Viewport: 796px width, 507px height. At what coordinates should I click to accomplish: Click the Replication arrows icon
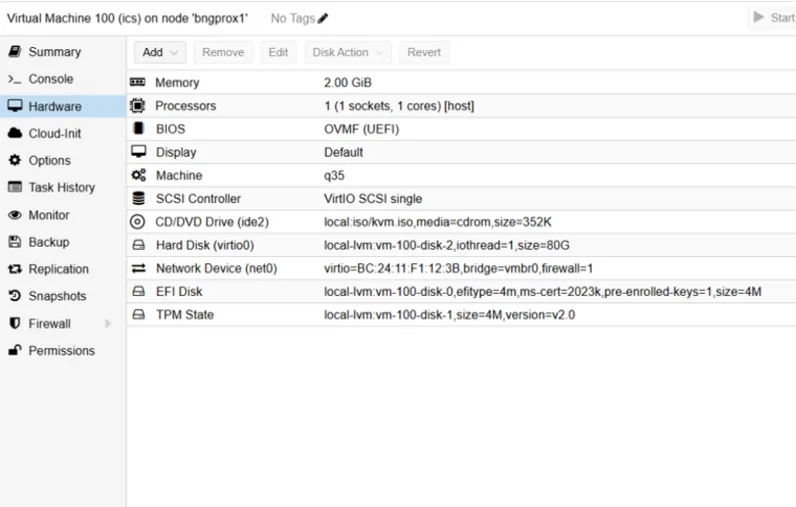[x=15, y=269]
